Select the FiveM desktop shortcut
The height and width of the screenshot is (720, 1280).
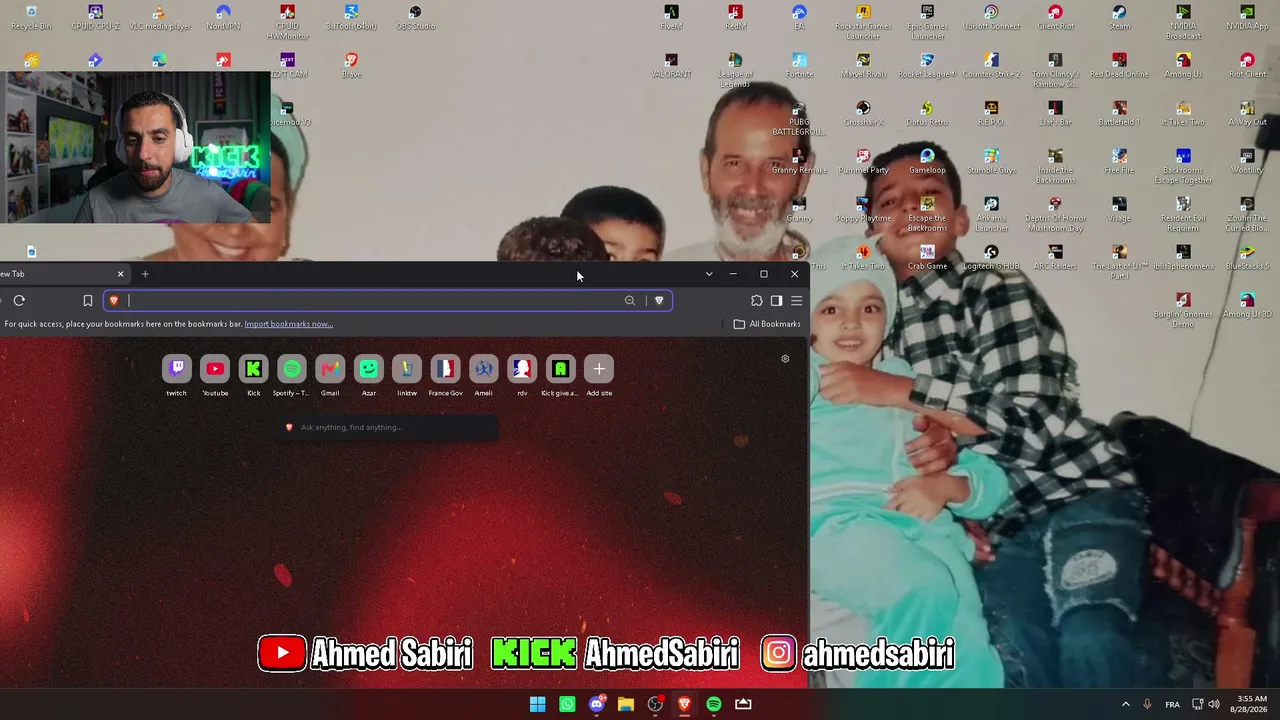(671, 17)
